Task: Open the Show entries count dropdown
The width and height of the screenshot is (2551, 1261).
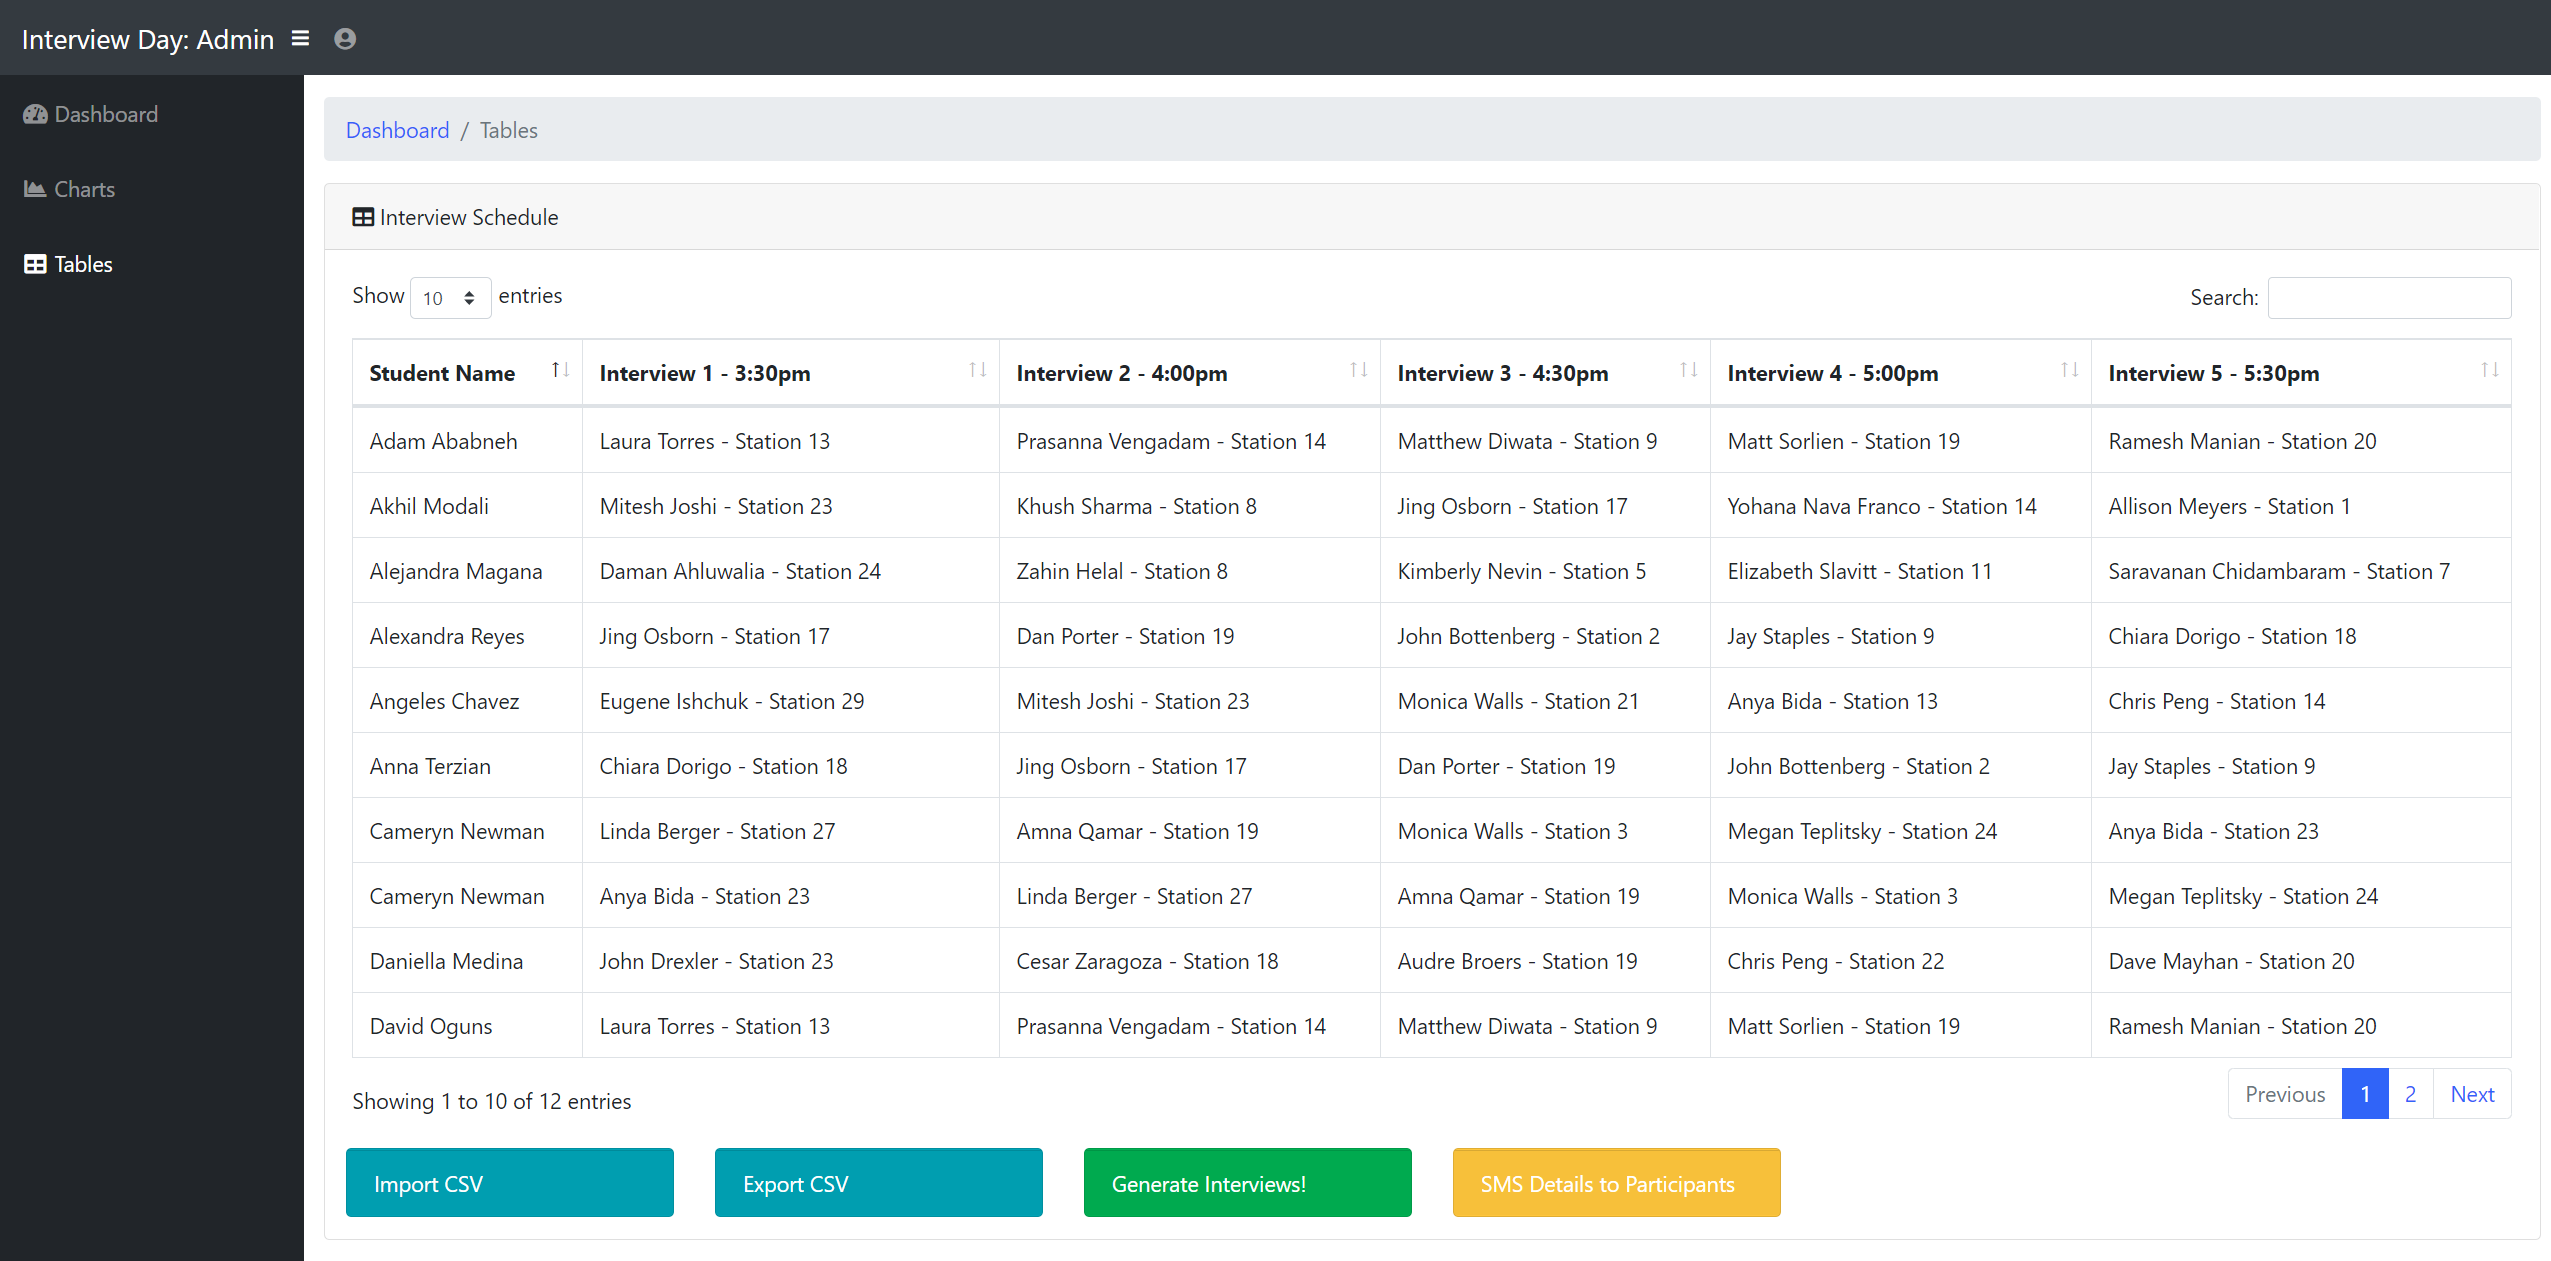Action: (450, 298)
